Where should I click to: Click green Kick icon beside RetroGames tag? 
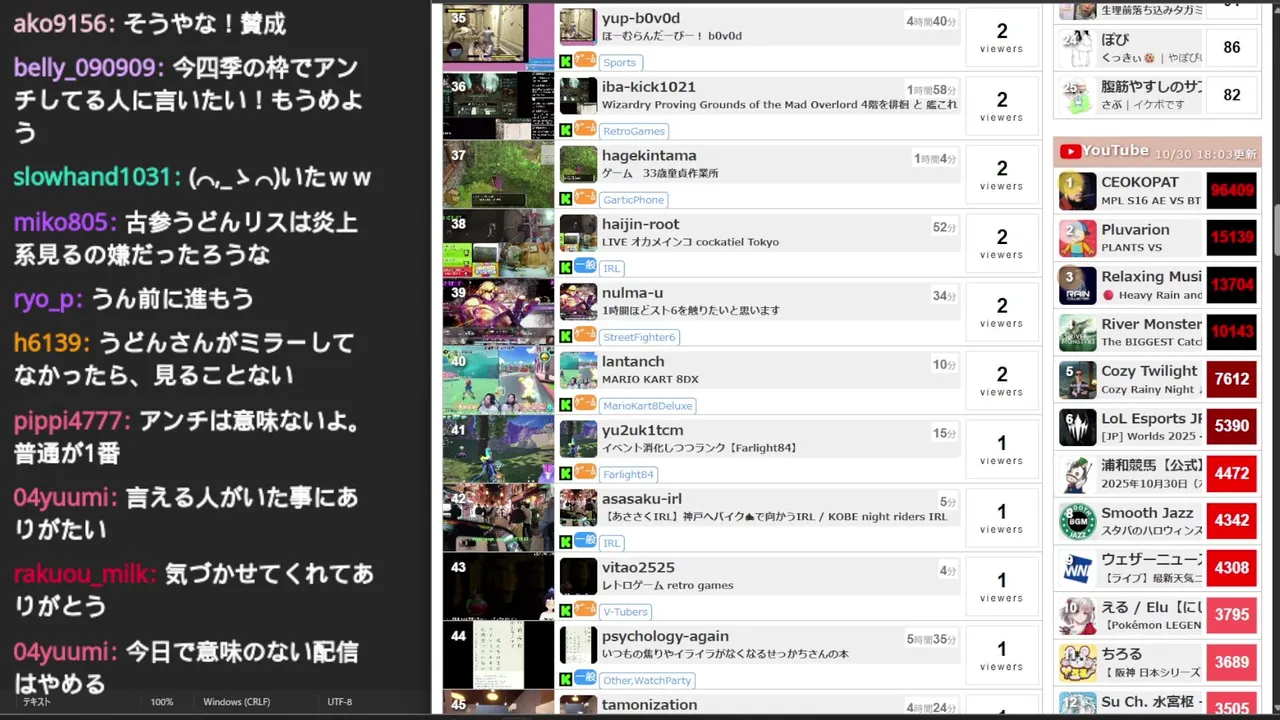pos(566,130)
